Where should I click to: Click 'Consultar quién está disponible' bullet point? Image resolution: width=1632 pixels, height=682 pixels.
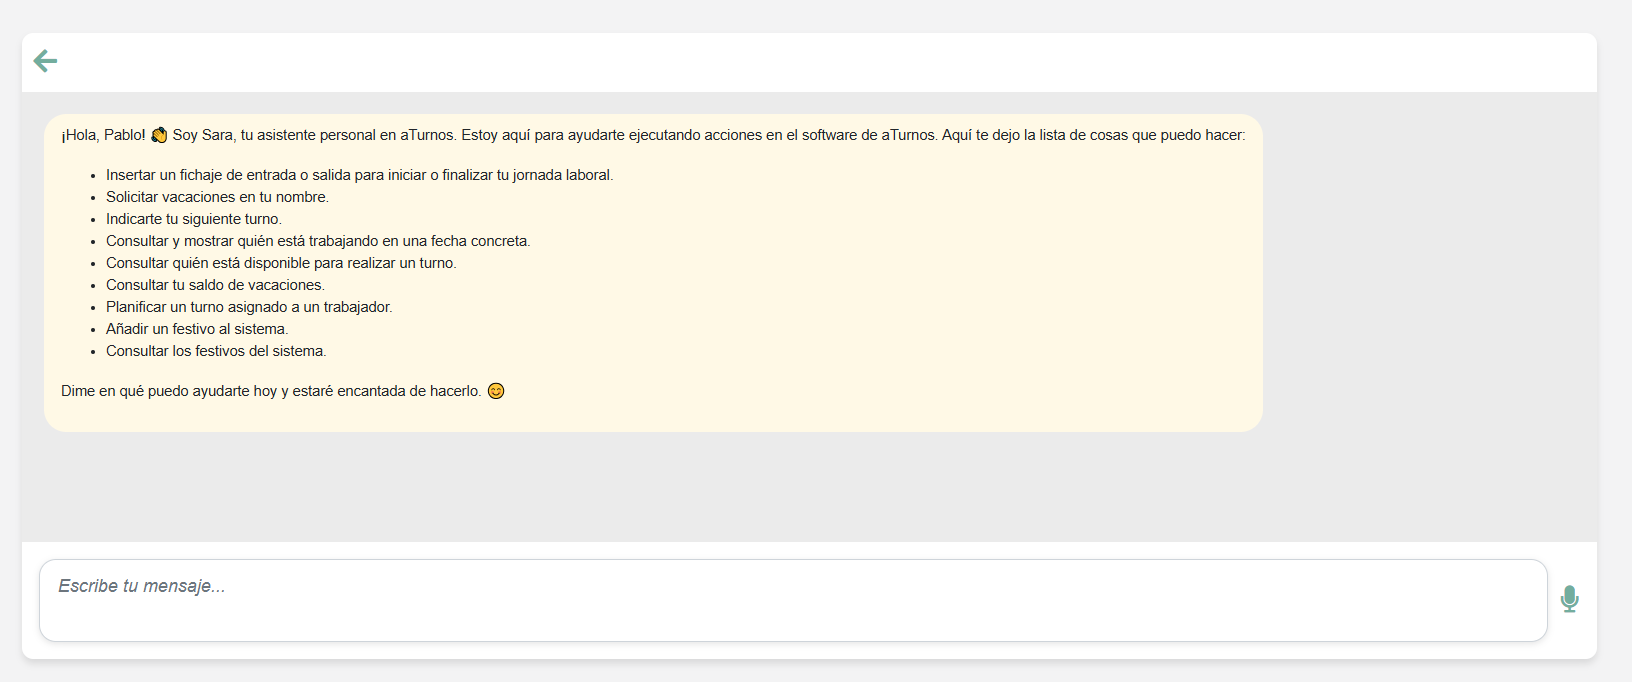click(281, 262)
